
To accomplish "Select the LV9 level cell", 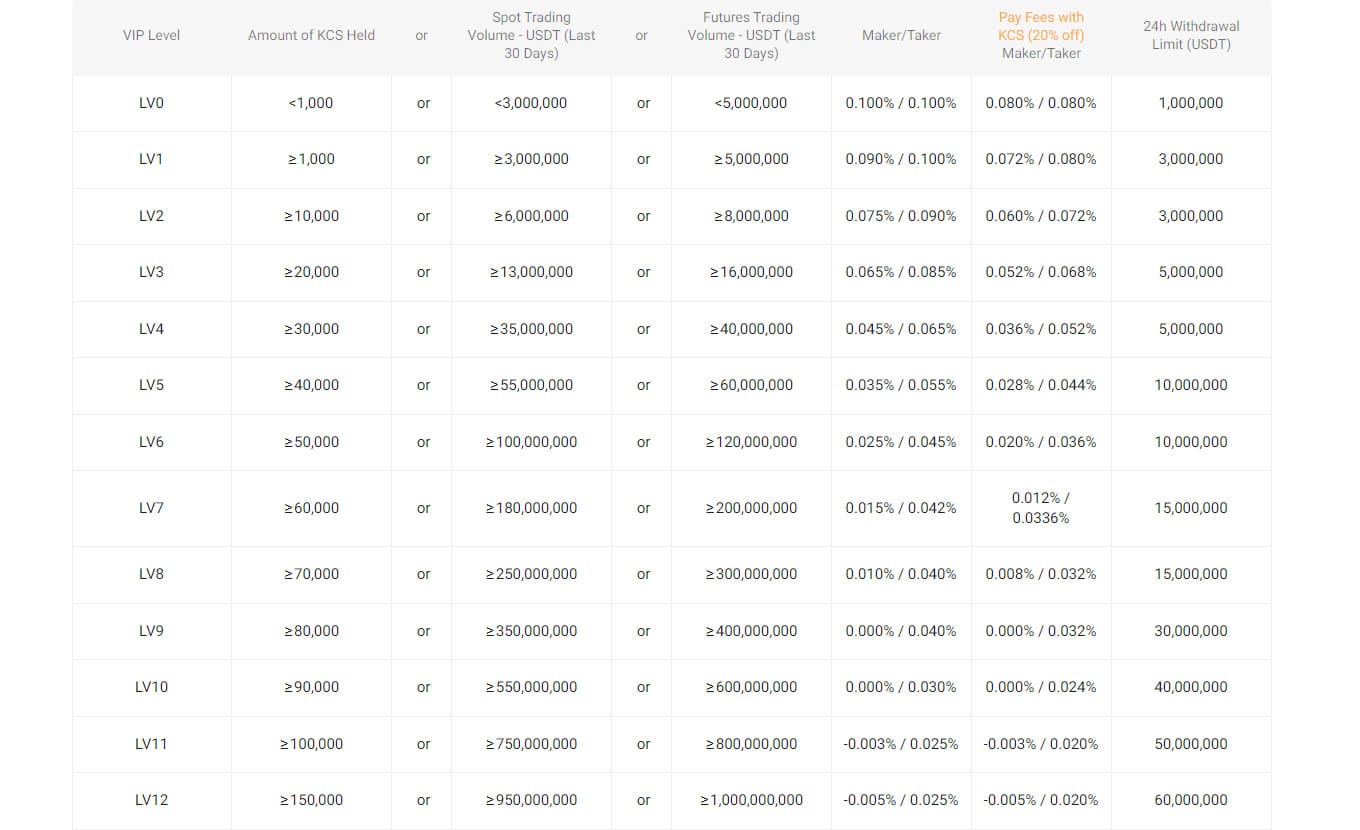I will [x=151, y=631].
